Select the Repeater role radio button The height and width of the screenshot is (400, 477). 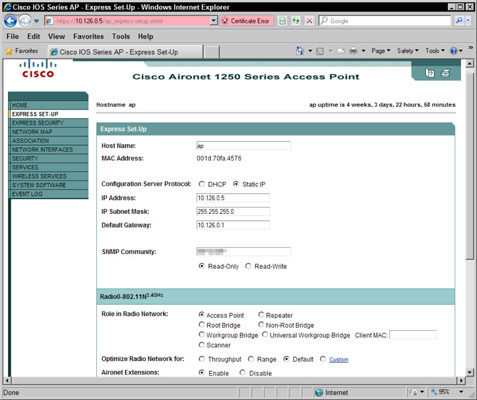(x=261, y=314)
